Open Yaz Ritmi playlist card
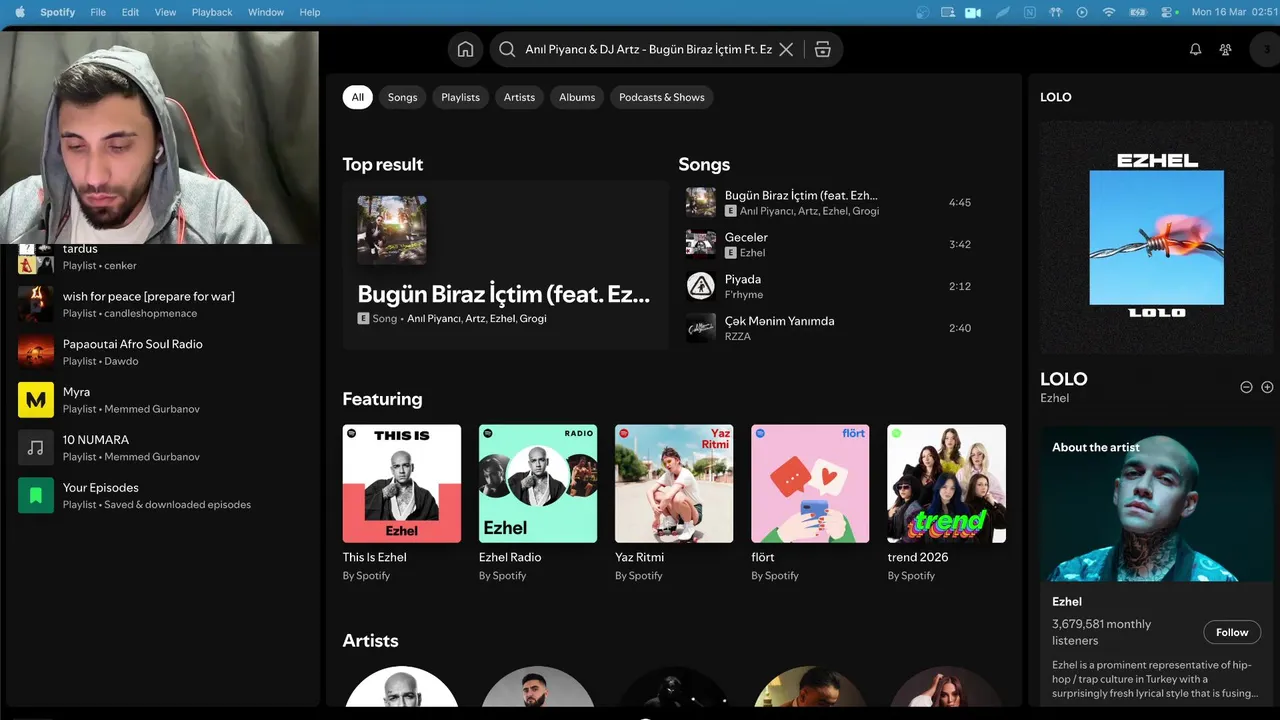Screen dimensions: 1280x720 [674, 504]
